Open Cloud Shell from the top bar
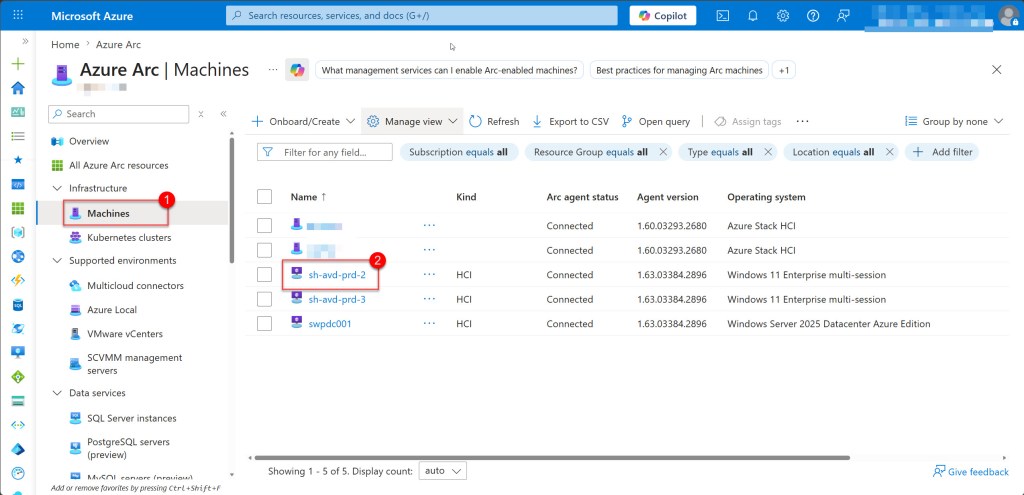The image size is (1024, 495). click(x=723, y=16)
